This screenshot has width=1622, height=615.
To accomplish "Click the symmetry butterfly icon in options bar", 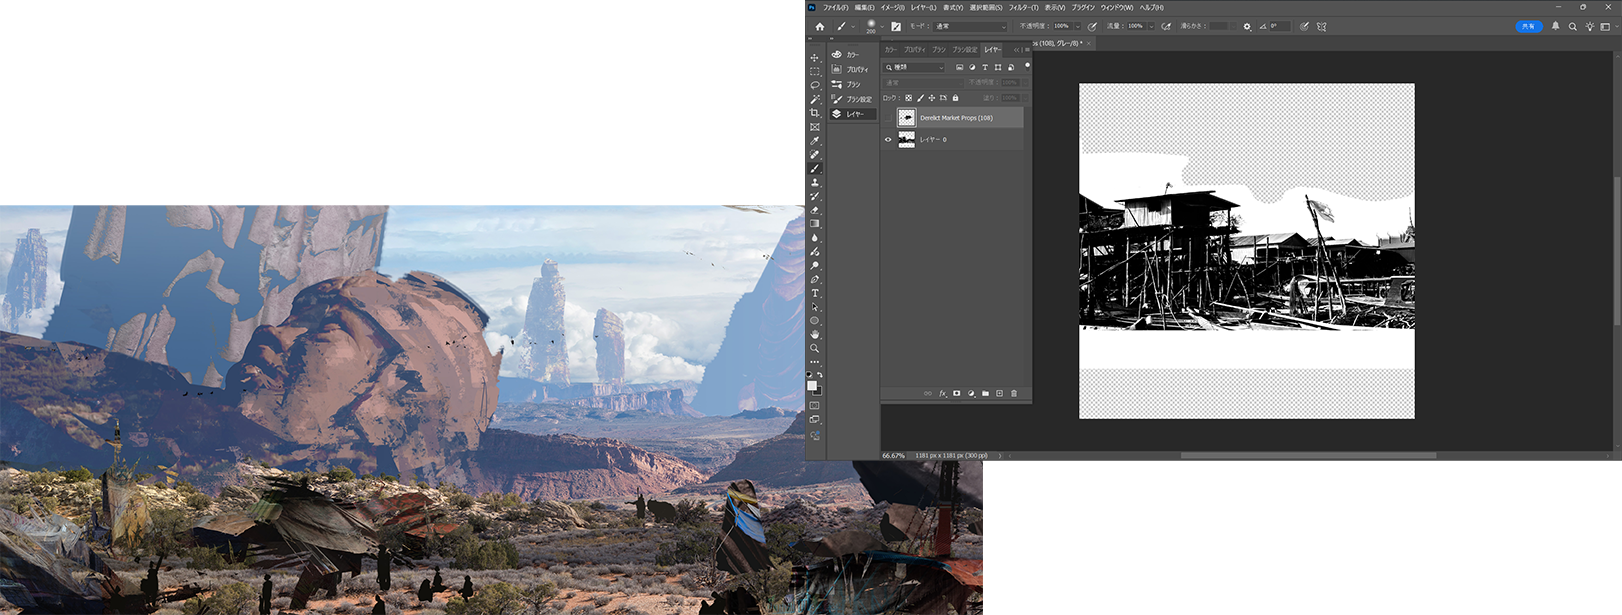I will [1321, 27].
